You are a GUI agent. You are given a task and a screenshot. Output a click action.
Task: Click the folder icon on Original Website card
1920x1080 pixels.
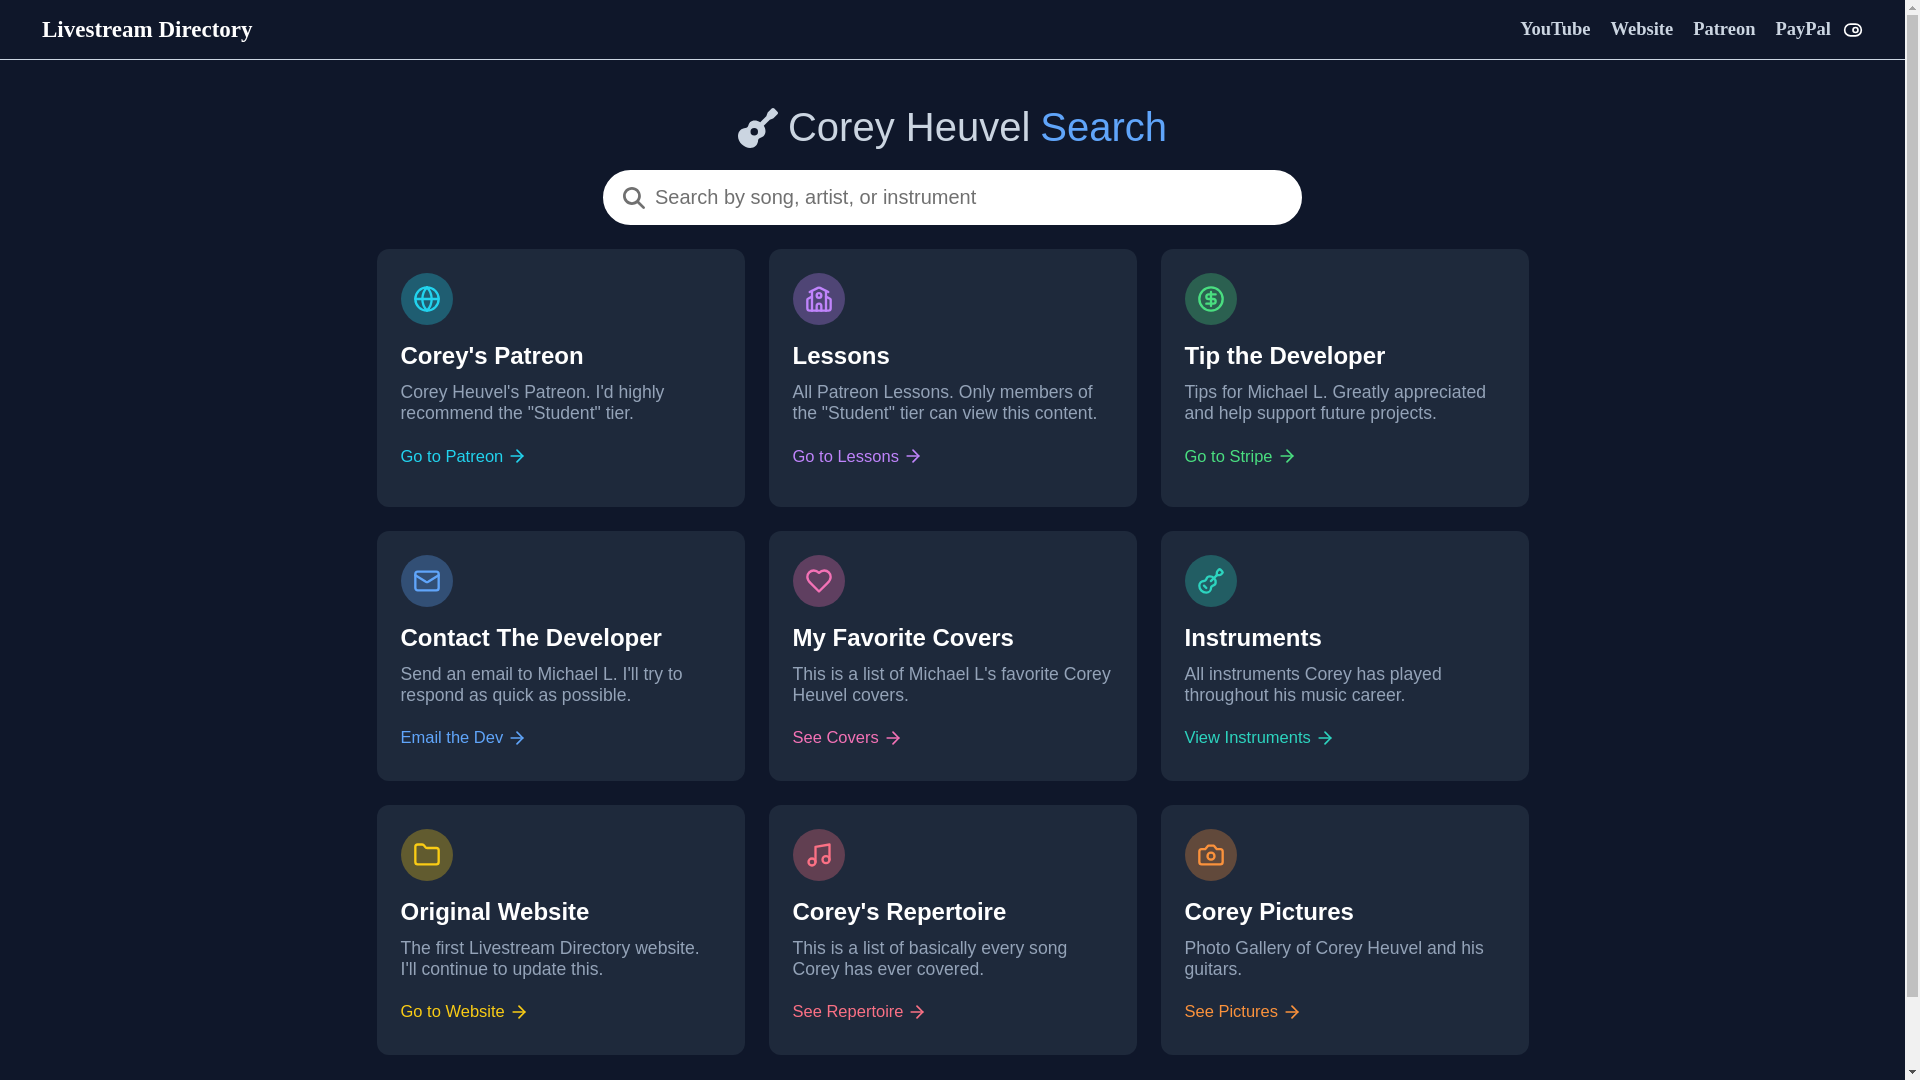click(426, 855)
